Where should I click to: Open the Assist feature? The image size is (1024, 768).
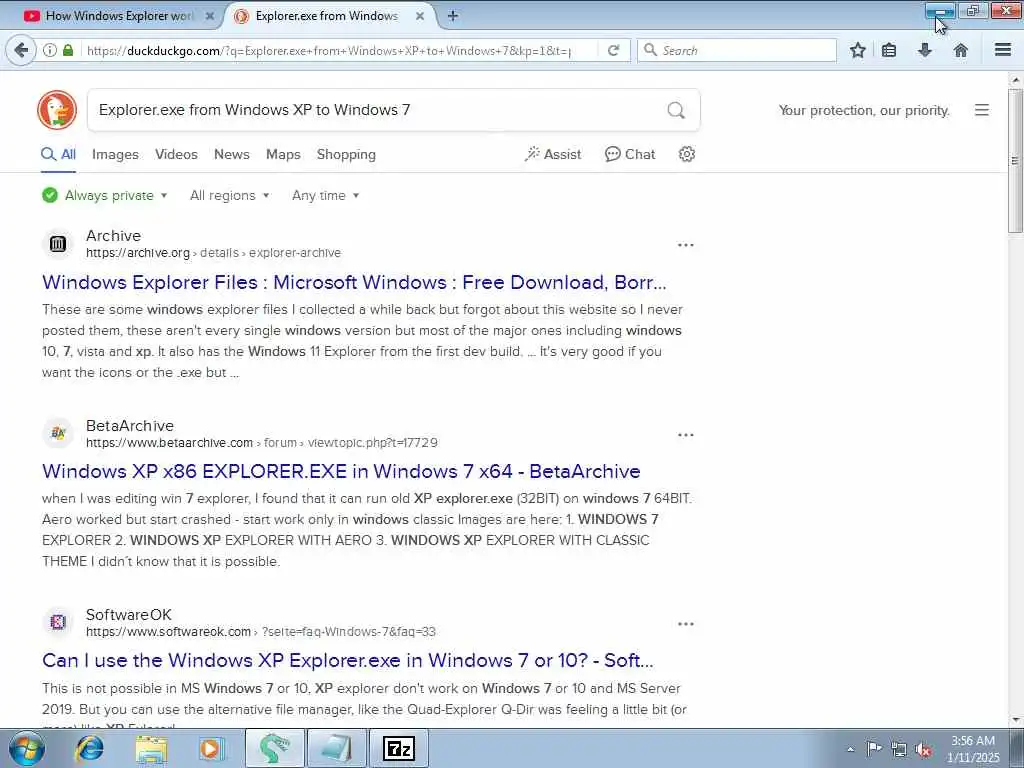pyautogui.click(x=552, y=154)
